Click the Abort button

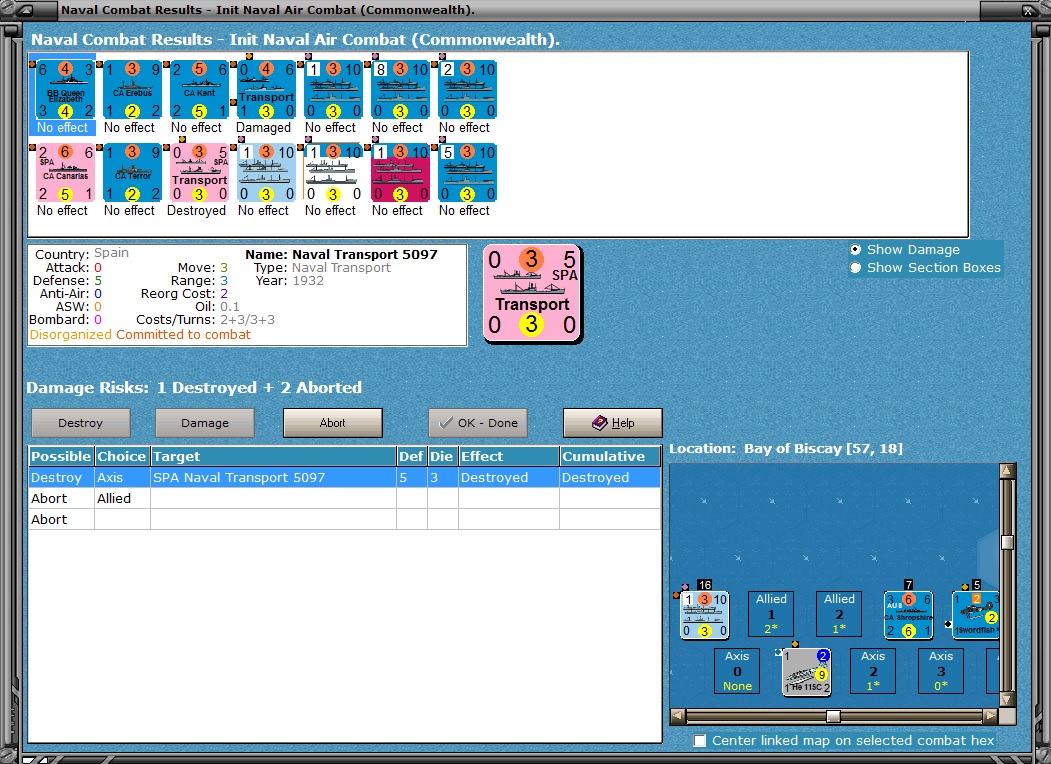click(332, 423)
